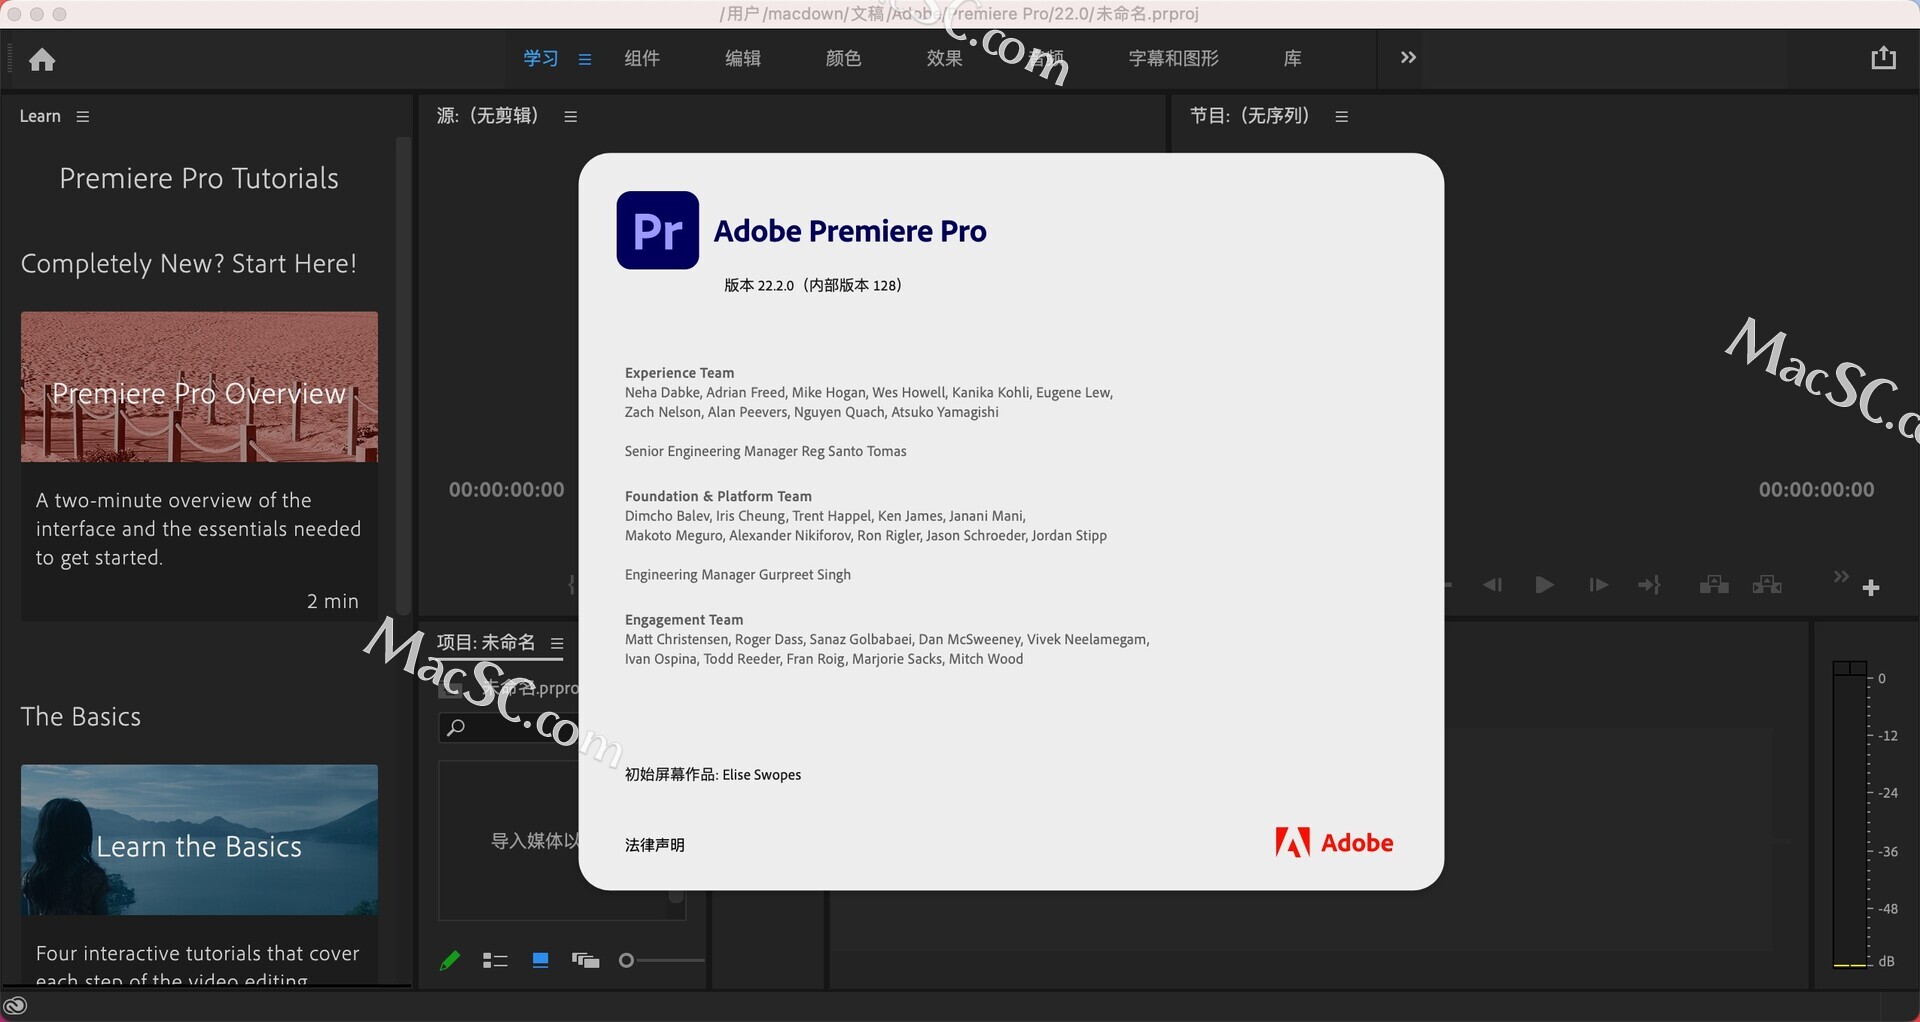Open the 源 panel menu
The height and width of the screenshot is (1022, 1920).
click(571, 117)
